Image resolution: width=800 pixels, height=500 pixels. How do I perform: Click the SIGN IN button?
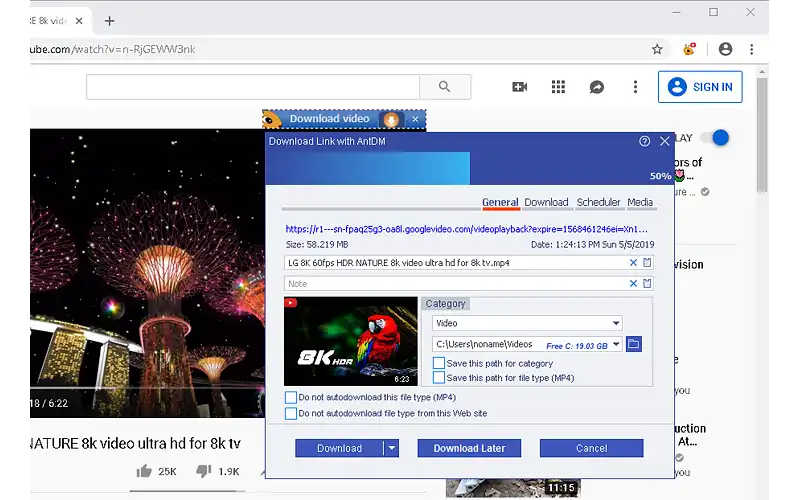pos(700,87)
